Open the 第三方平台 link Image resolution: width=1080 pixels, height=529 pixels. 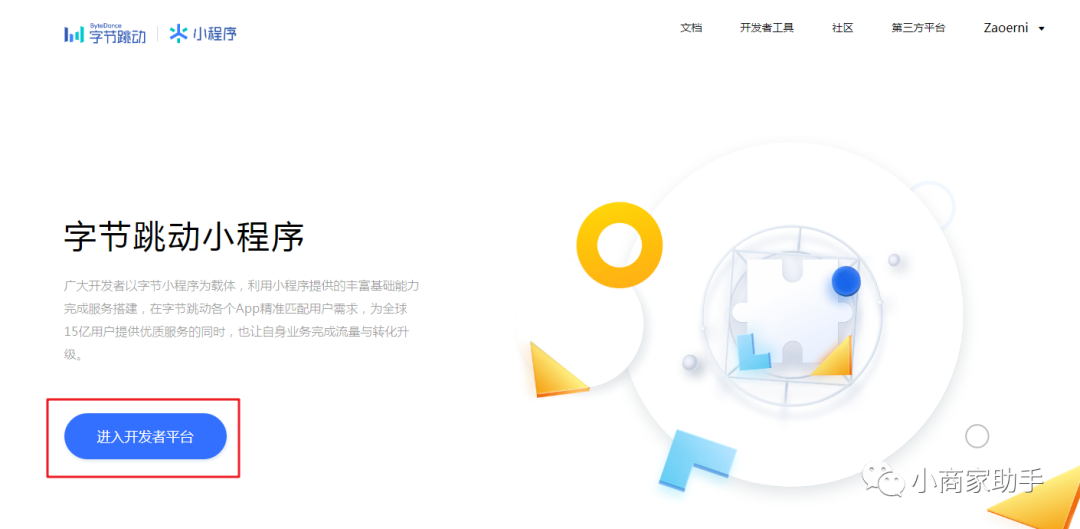(918, 28)
